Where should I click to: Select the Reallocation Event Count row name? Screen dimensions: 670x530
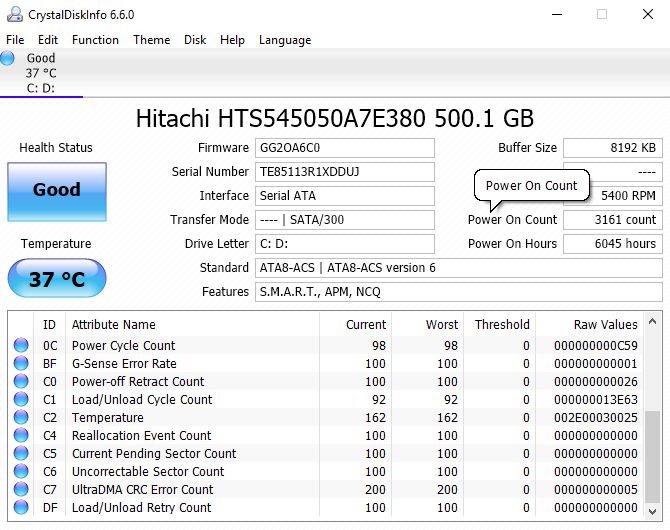(141, 435)
